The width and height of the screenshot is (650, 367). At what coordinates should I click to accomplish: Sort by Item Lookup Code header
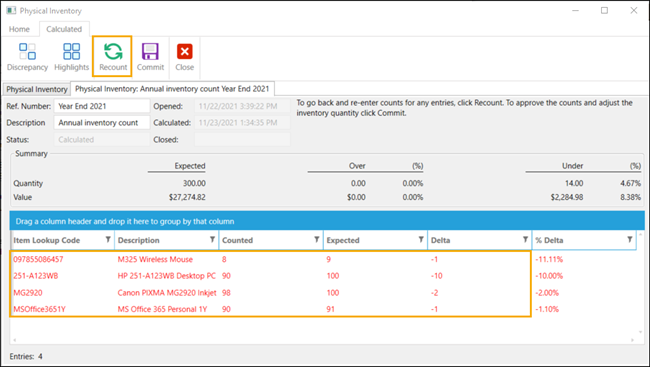click(46, 240)
